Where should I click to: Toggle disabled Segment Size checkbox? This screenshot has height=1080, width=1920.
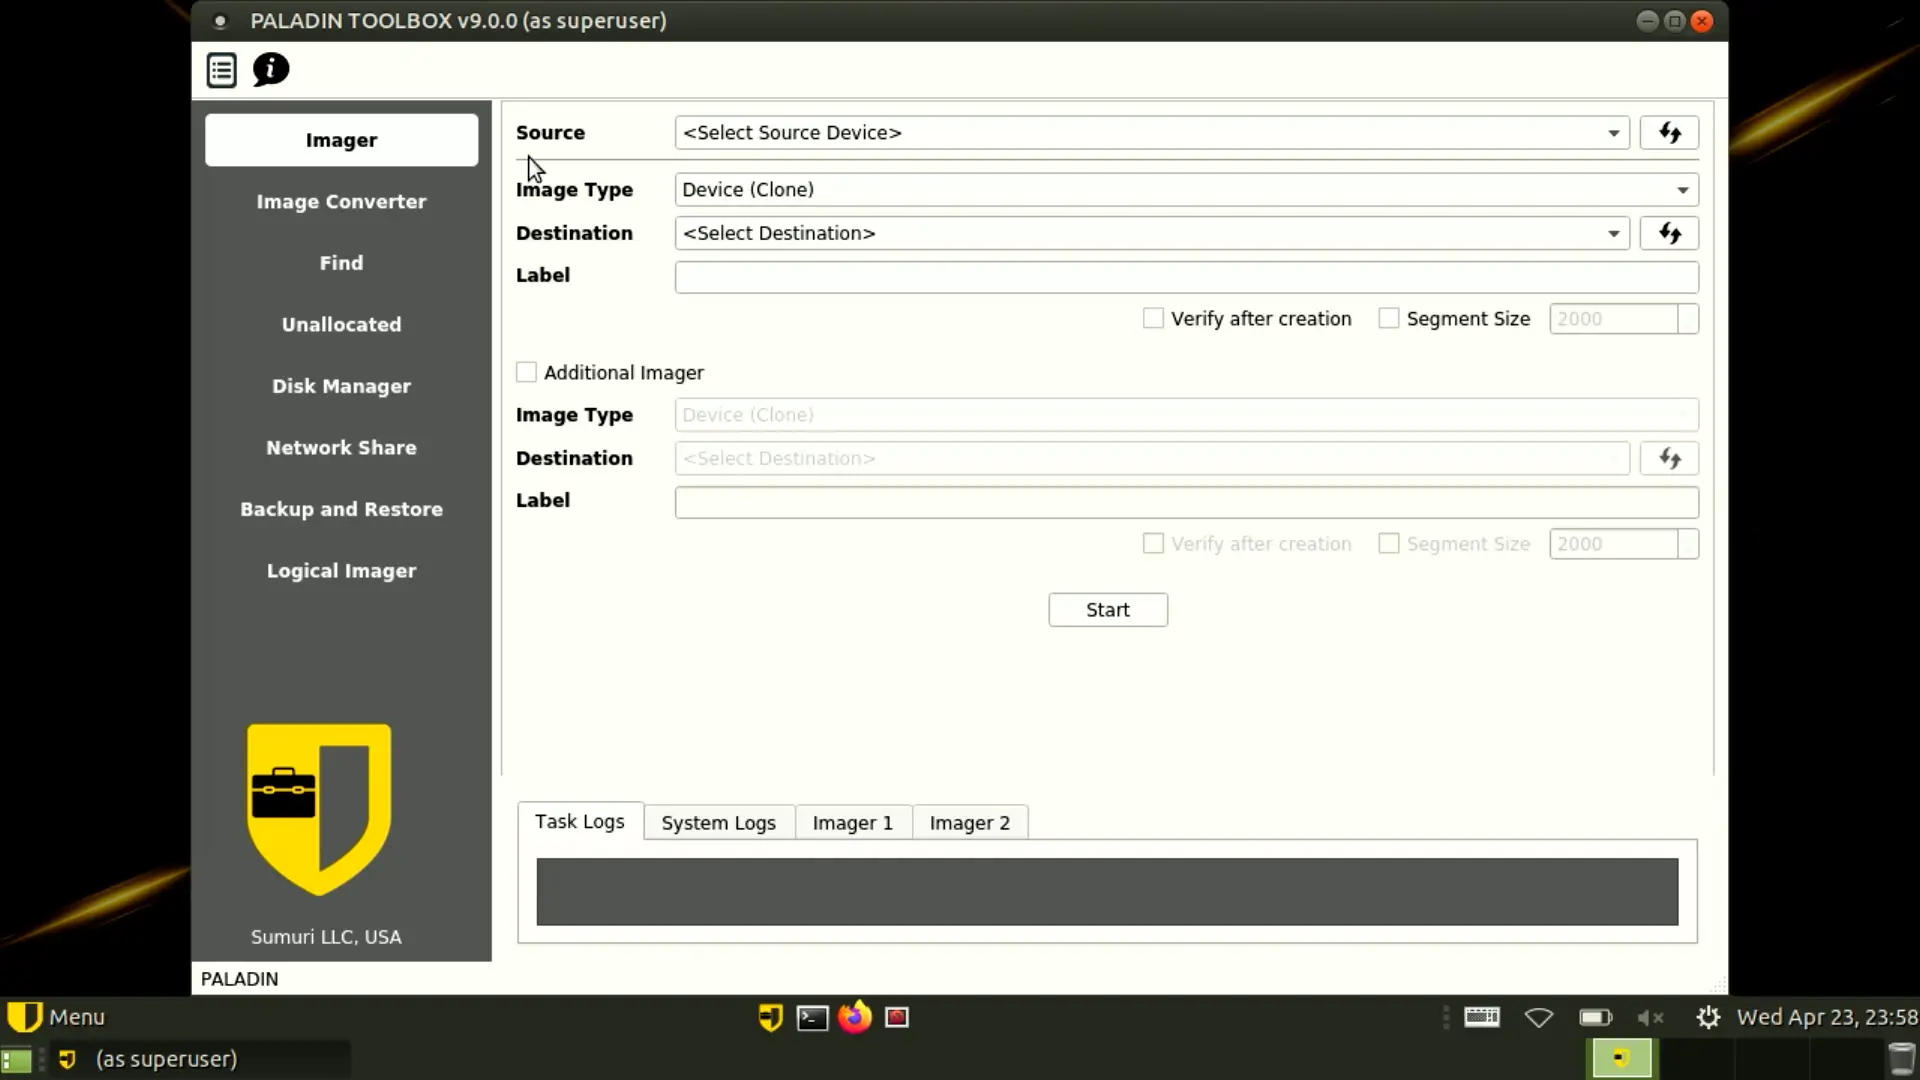(1388, 544)
